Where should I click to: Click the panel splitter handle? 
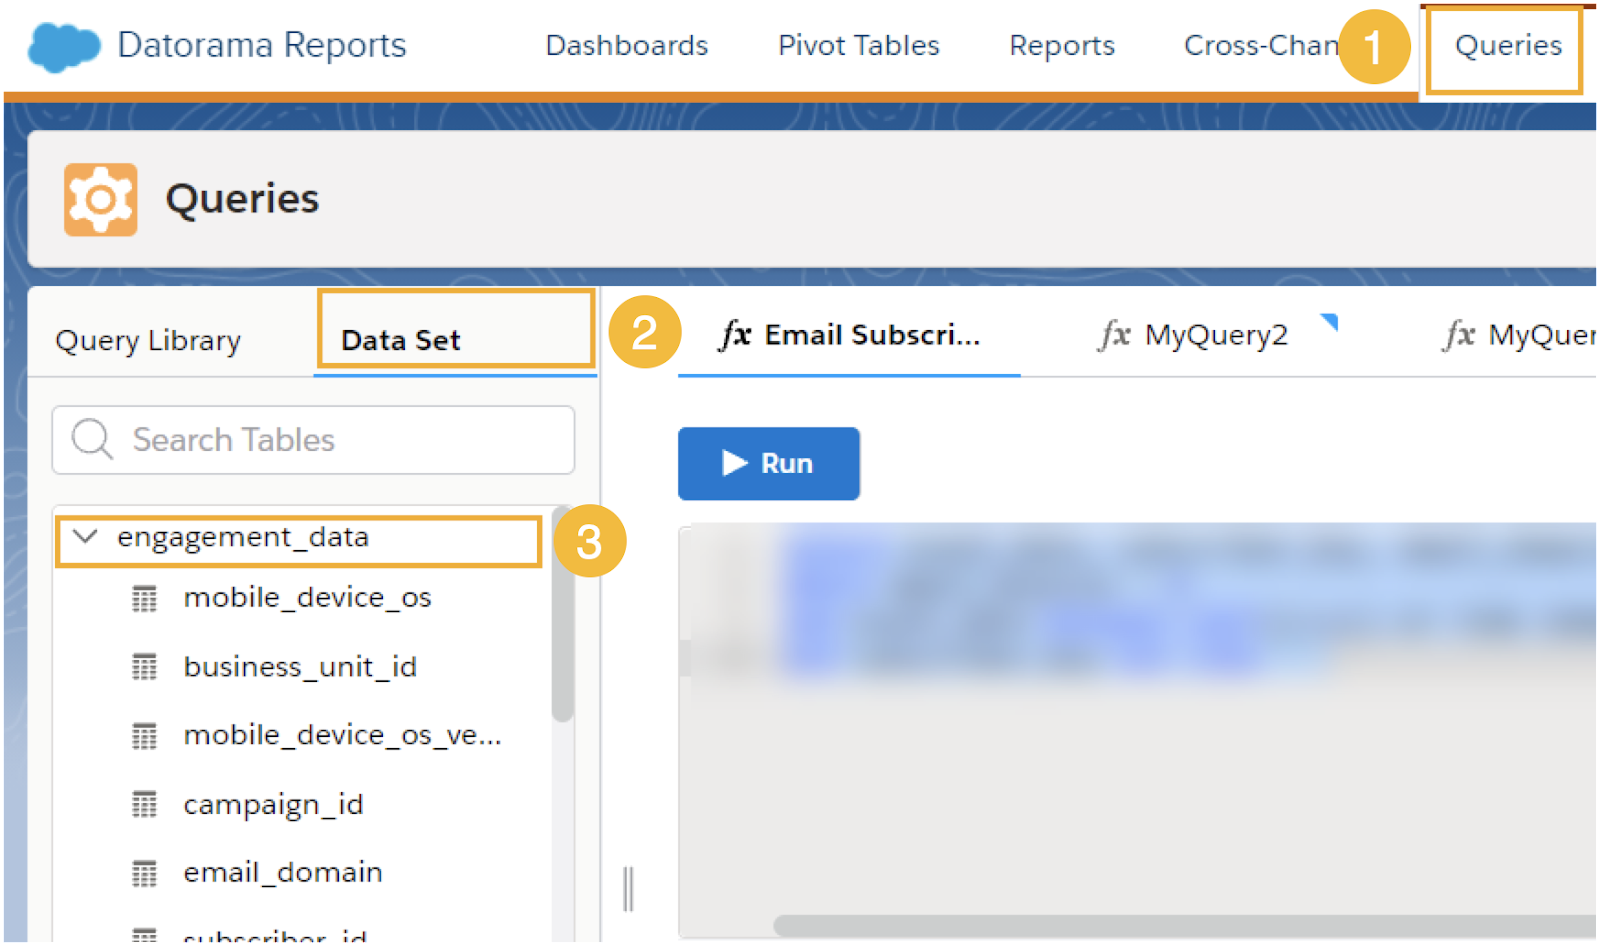pyautogui.click(x=628, y=888)
